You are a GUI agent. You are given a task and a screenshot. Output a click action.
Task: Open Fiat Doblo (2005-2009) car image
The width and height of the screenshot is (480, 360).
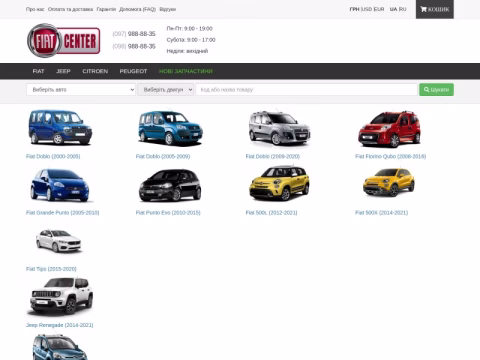pos(170,128)
